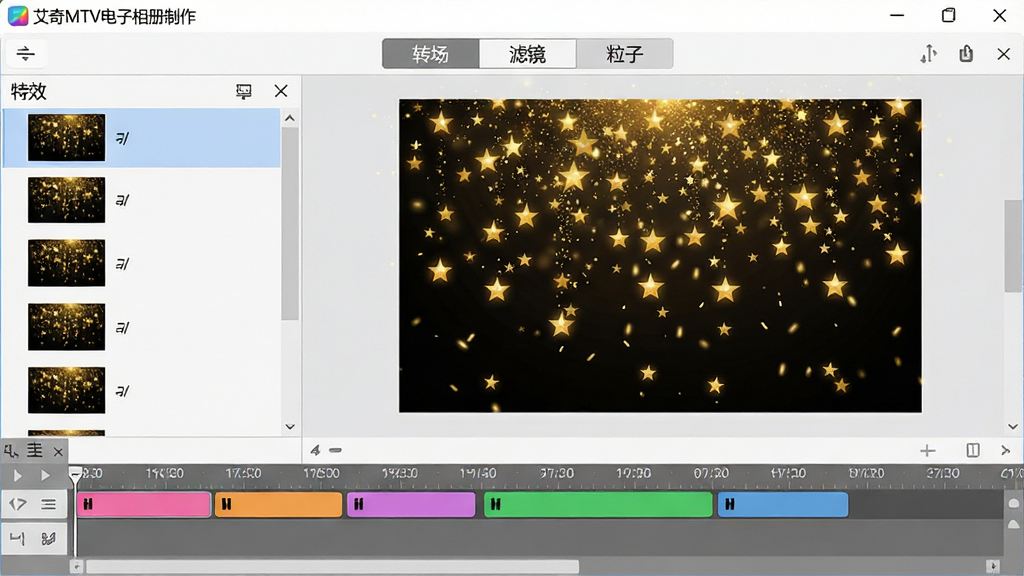Click the marker icon on the pink clip
This screenshot has height=576, width=1024.
tap(88, 504)
